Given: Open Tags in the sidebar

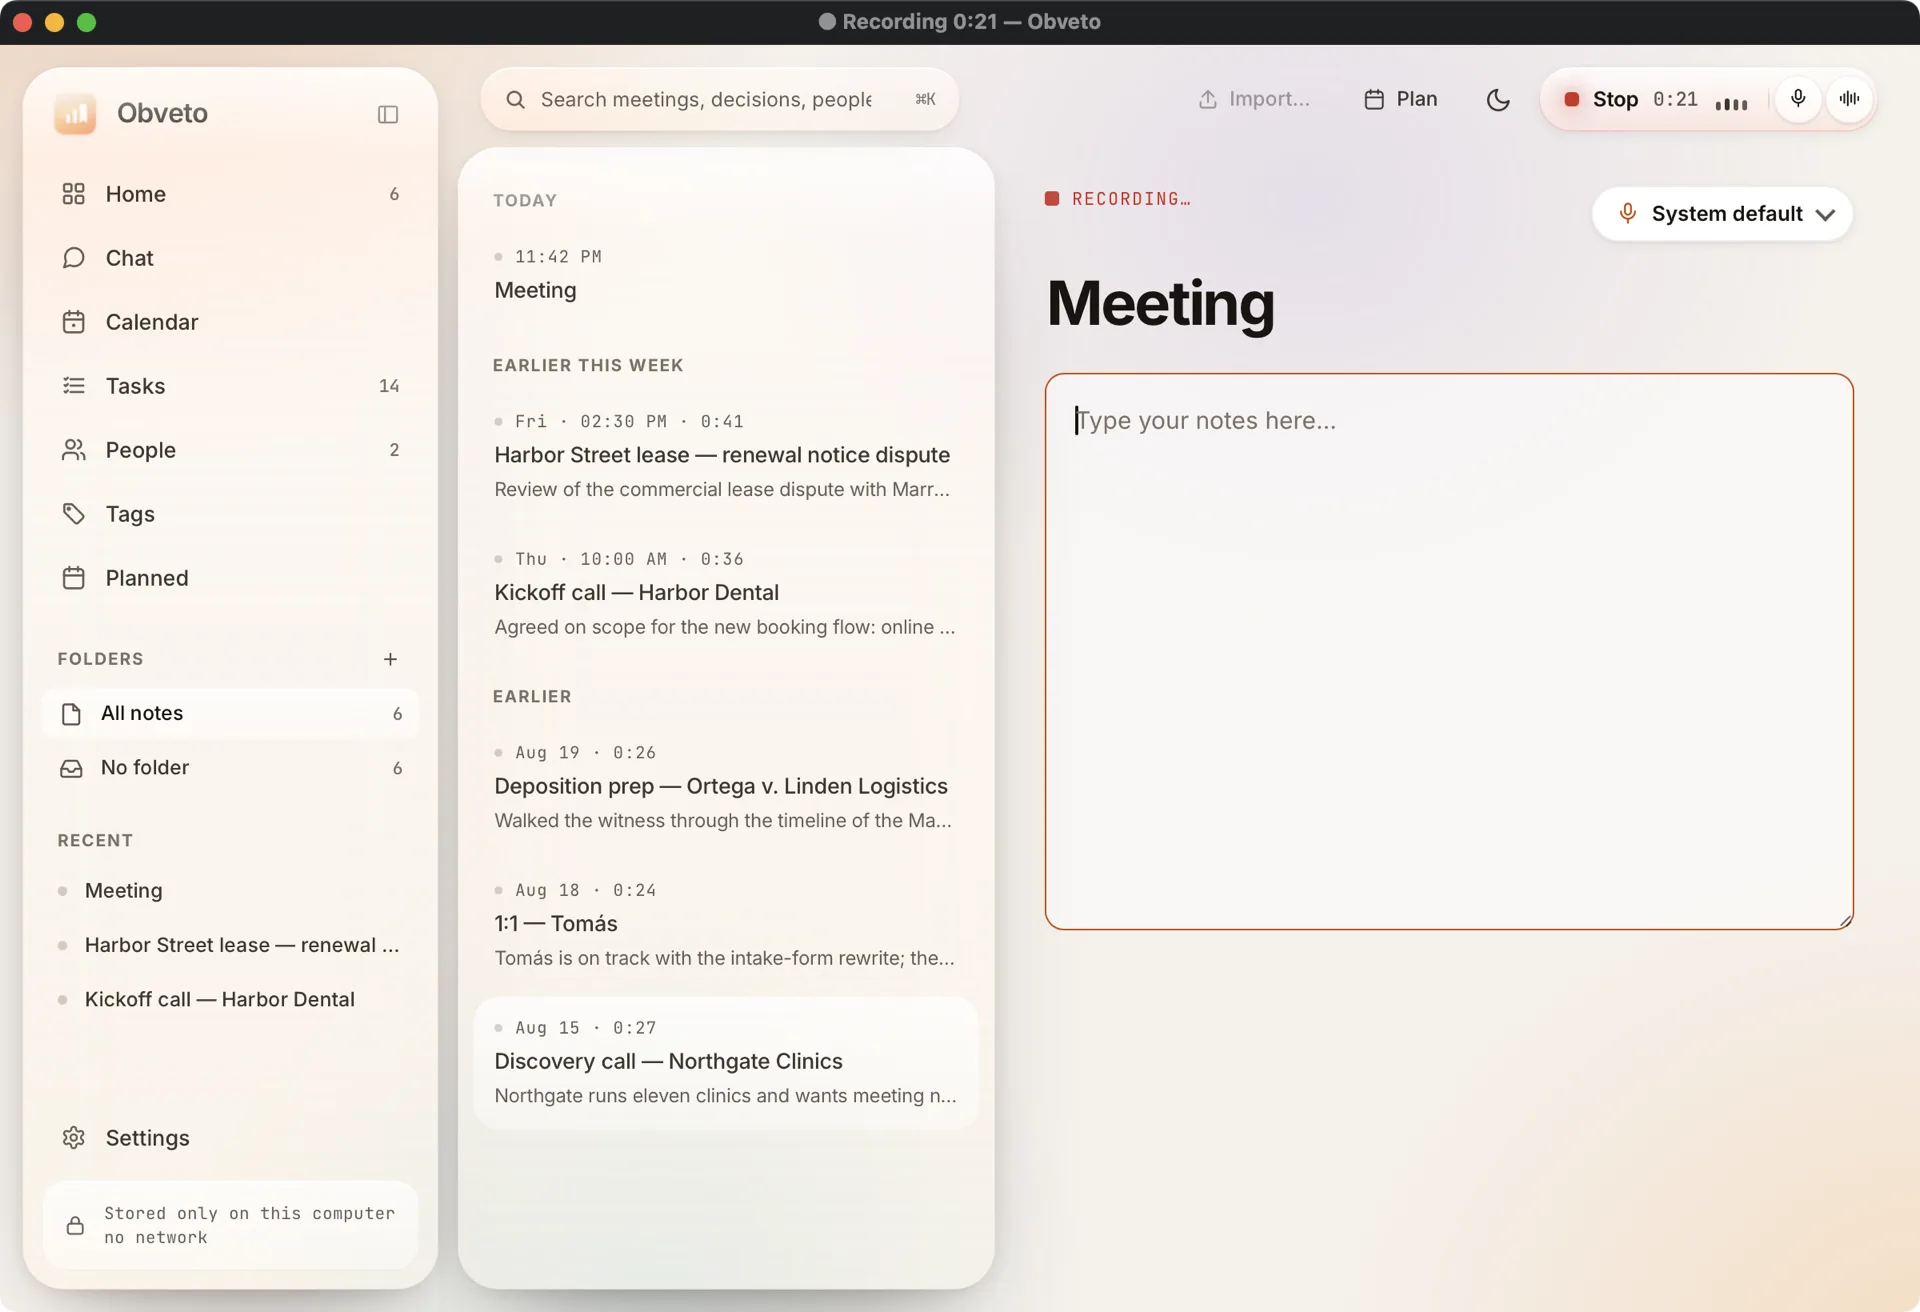Looking at the screenshot, I should tap(230, 514).
